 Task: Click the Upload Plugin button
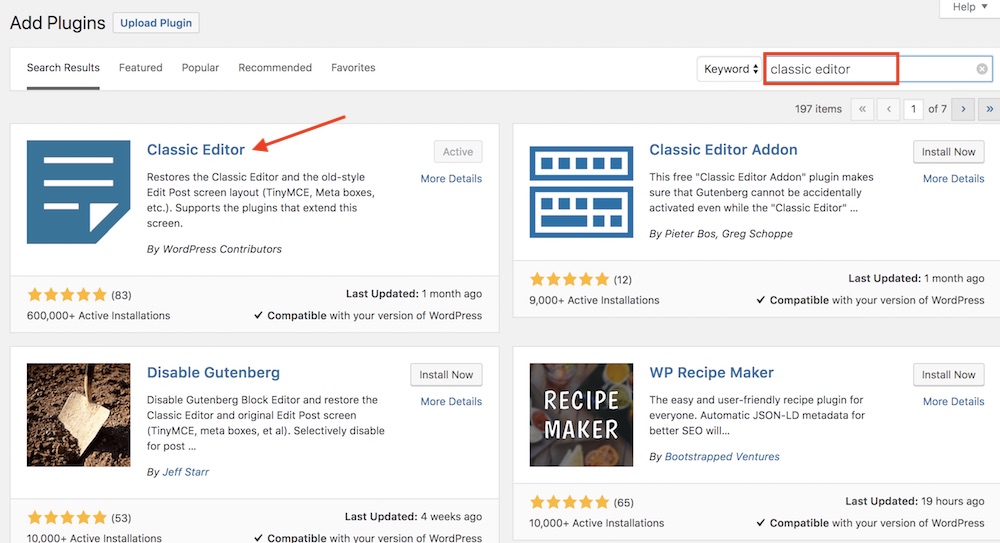[156, 23]
